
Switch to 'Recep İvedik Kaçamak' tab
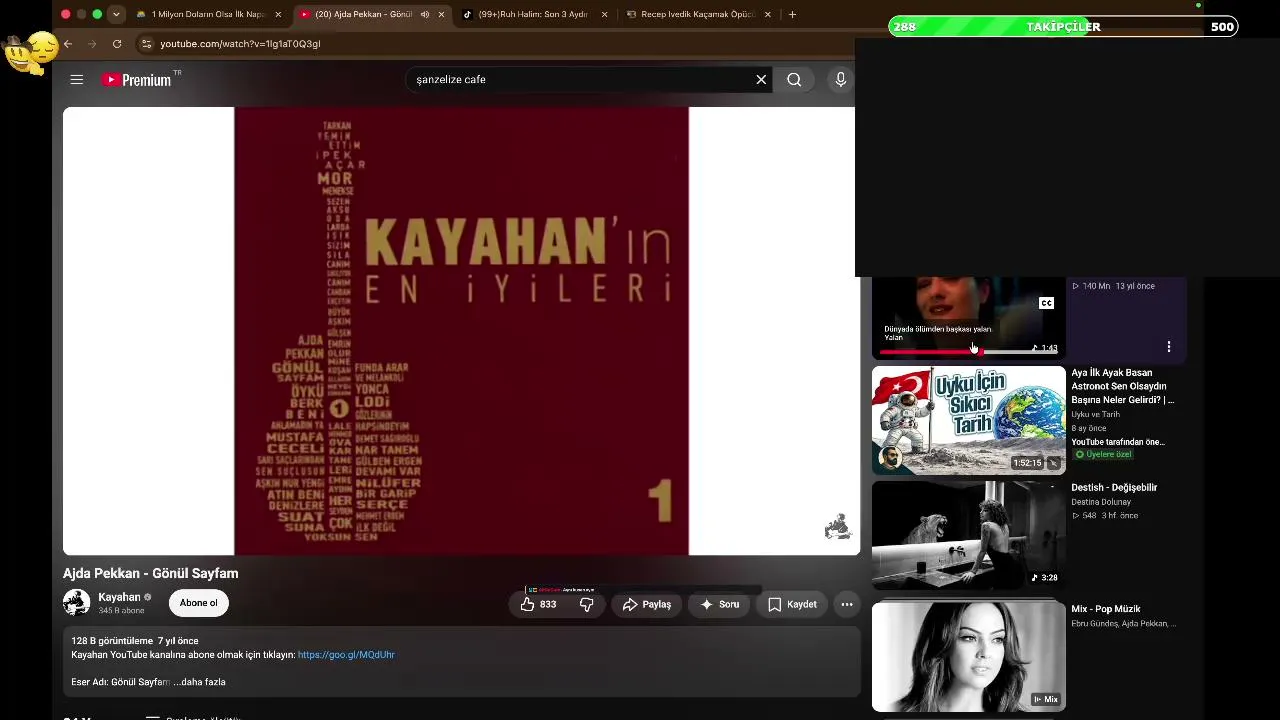[698, 14]
